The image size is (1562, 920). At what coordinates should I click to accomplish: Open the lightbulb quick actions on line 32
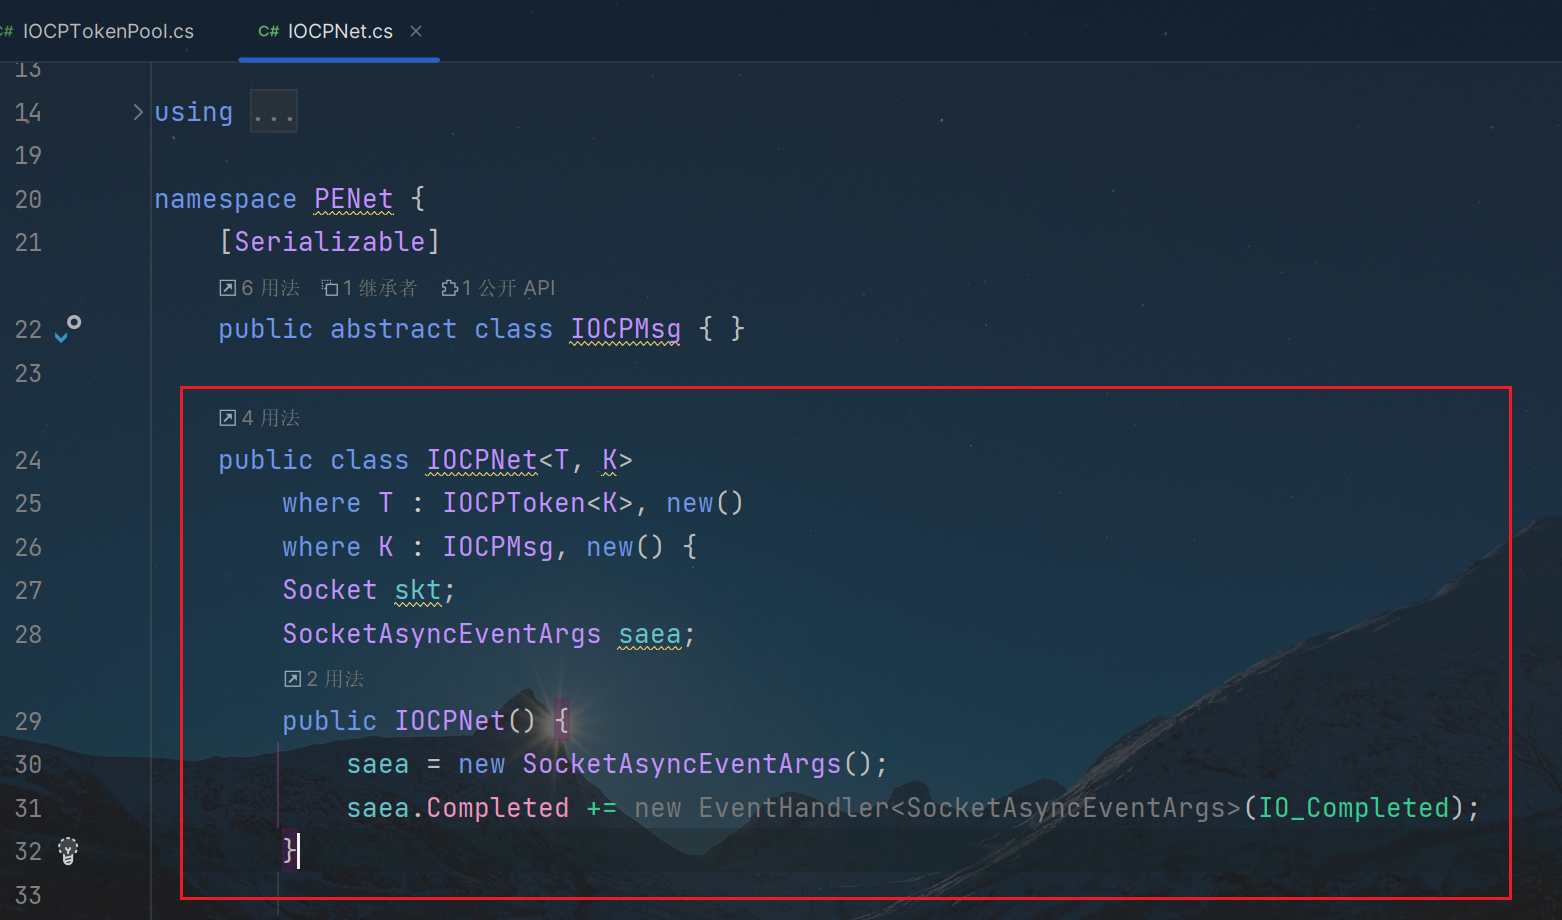(x=68, y=850)
